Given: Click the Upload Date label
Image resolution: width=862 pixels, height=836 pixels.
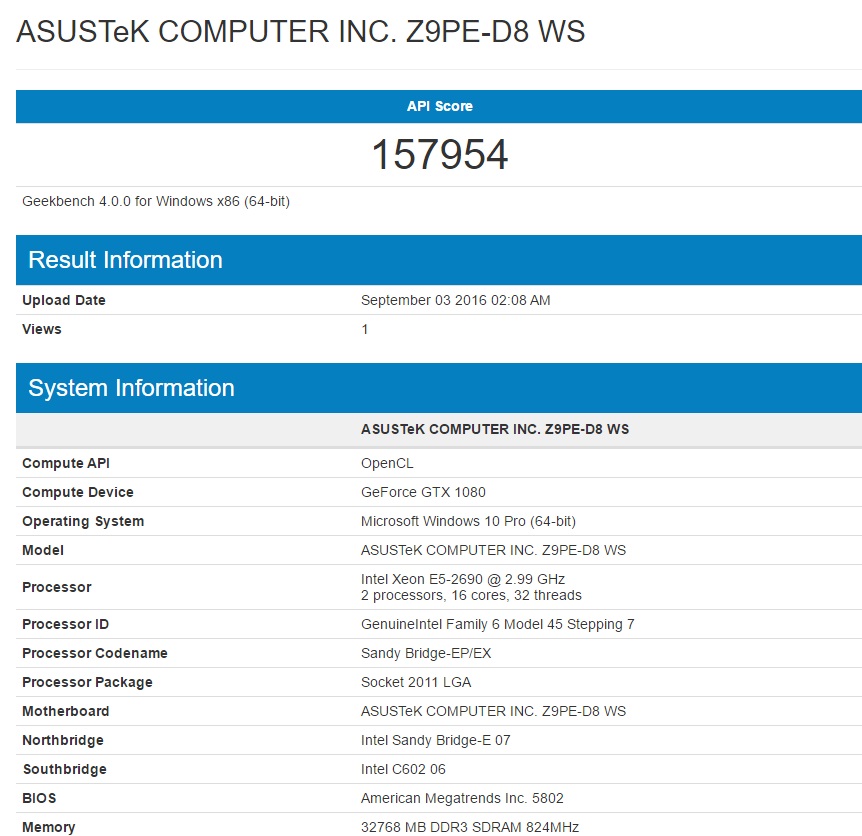Looking at the screenshot, I should point(64,300).
